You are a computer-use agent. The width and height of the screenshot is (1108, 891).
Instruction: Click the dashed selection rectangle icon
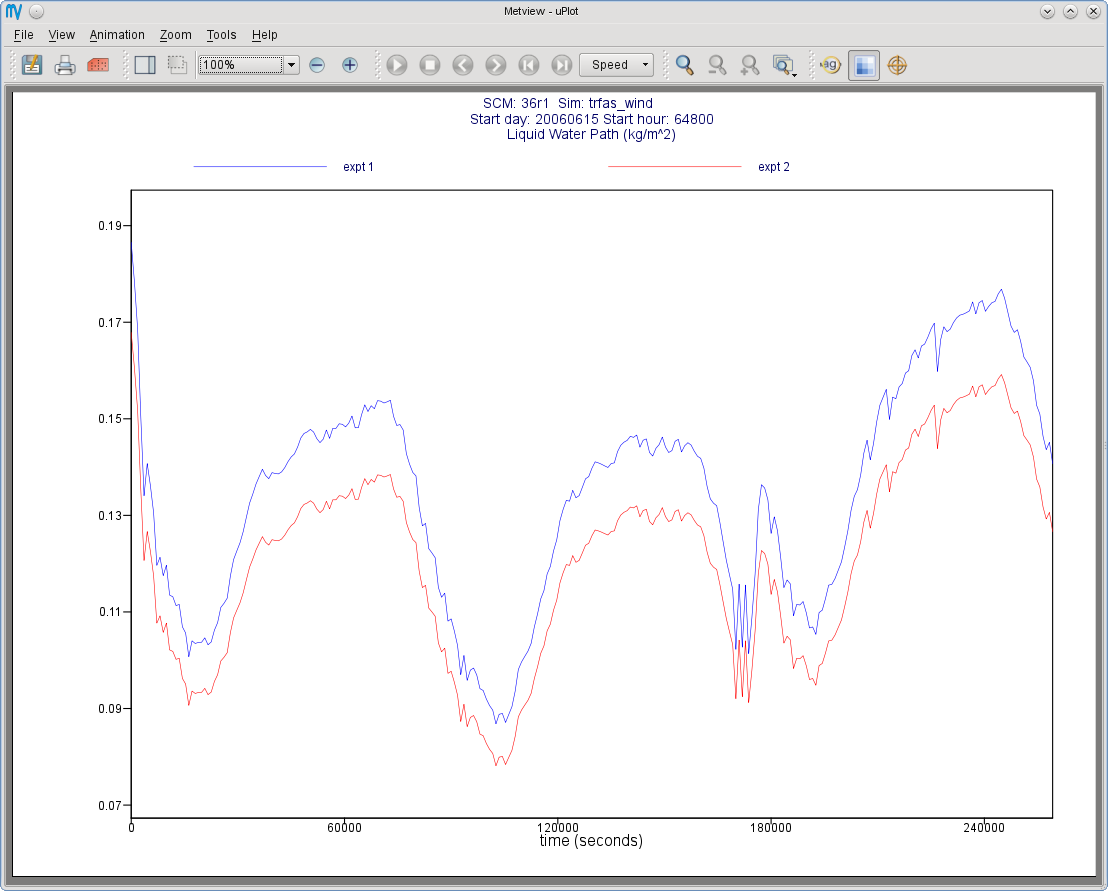tap(177, 65)
